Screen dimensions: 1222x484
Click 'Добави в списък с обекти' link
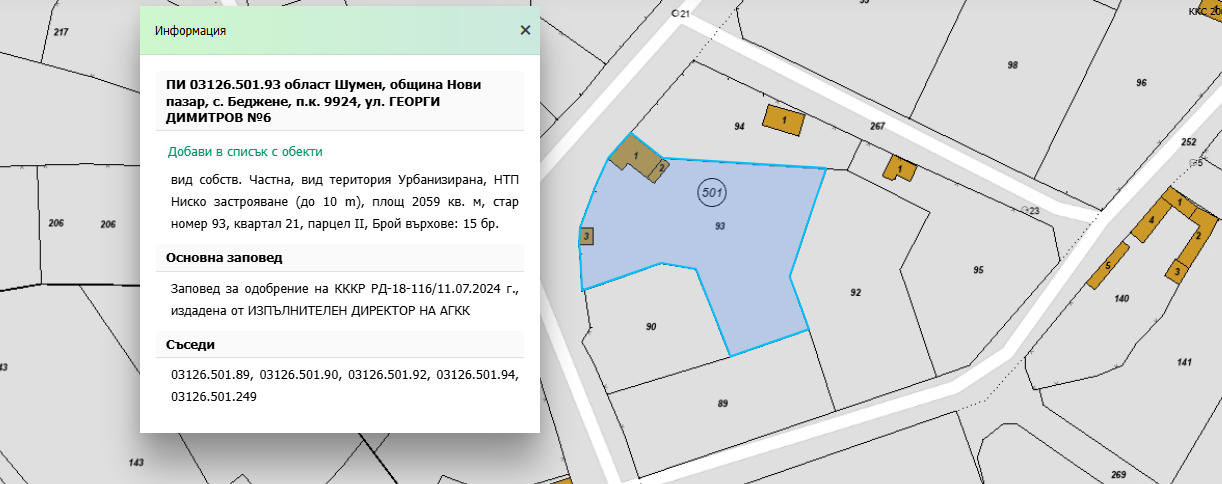point(245,151)
